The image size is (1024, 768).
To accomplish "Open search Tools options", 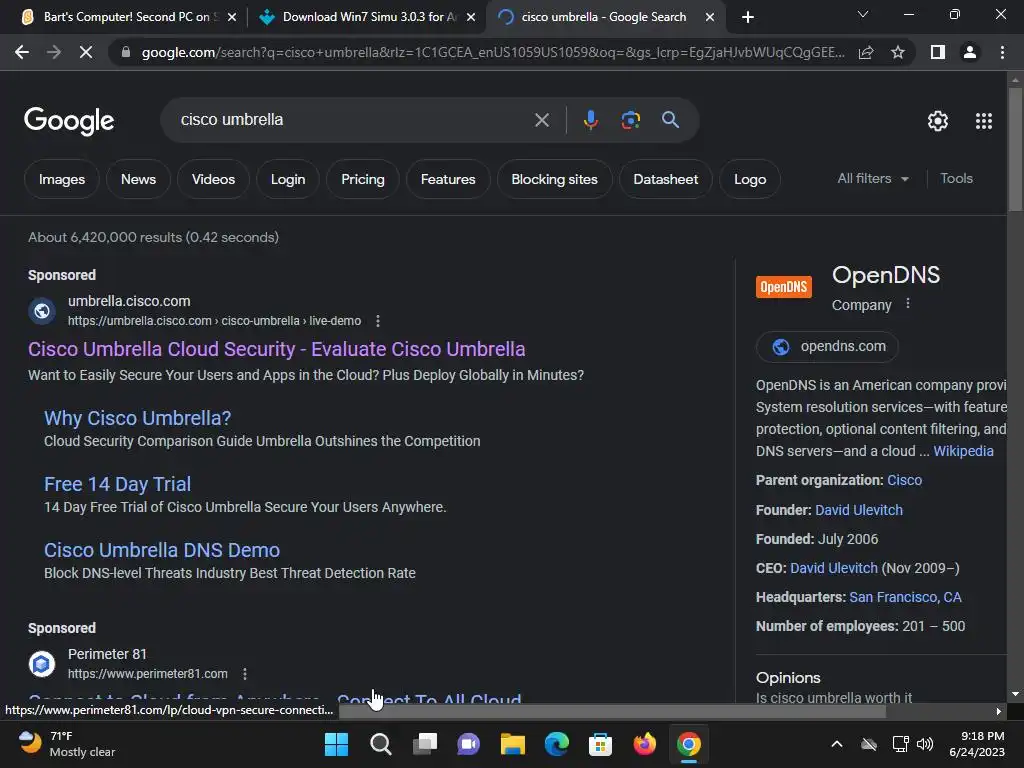I will pyautogui.click(x=956, y=178).
